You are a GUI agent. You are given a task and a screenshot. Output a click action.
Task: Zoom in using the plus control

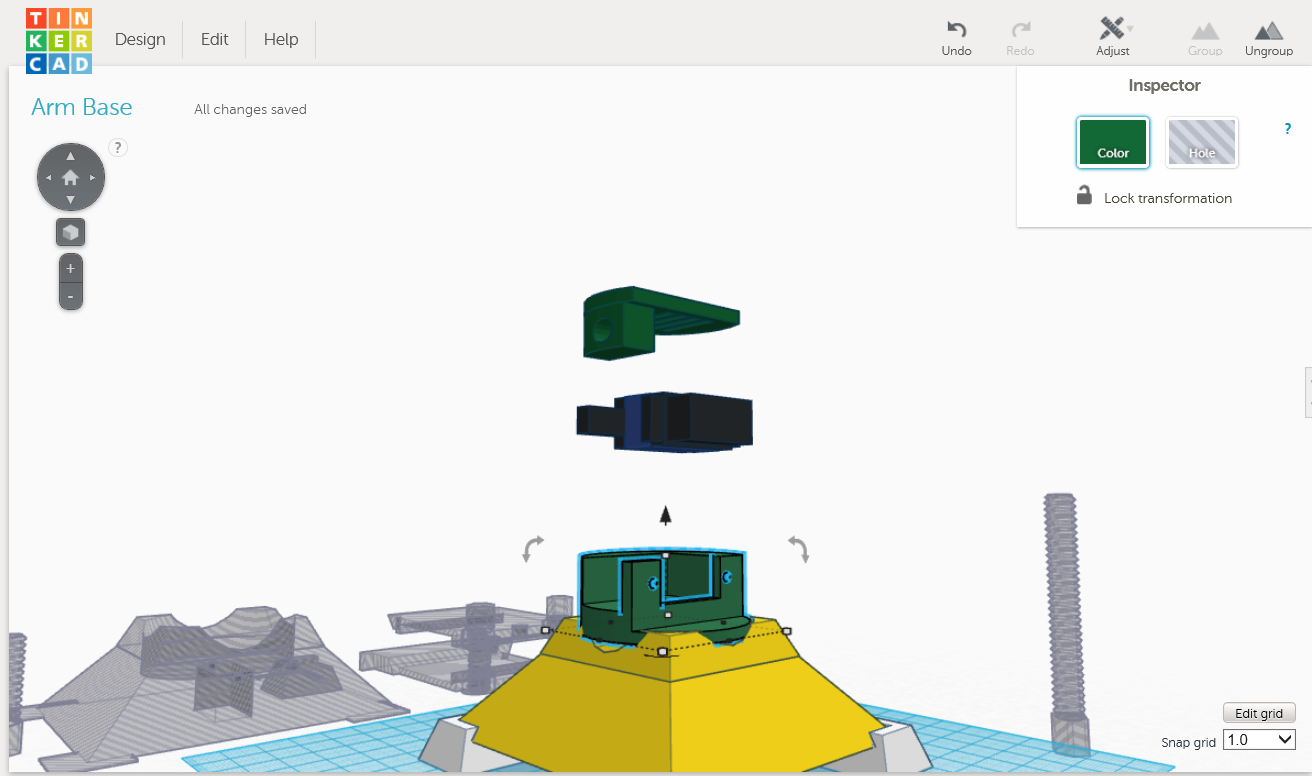pyautogui.click(x=70, y=267)
